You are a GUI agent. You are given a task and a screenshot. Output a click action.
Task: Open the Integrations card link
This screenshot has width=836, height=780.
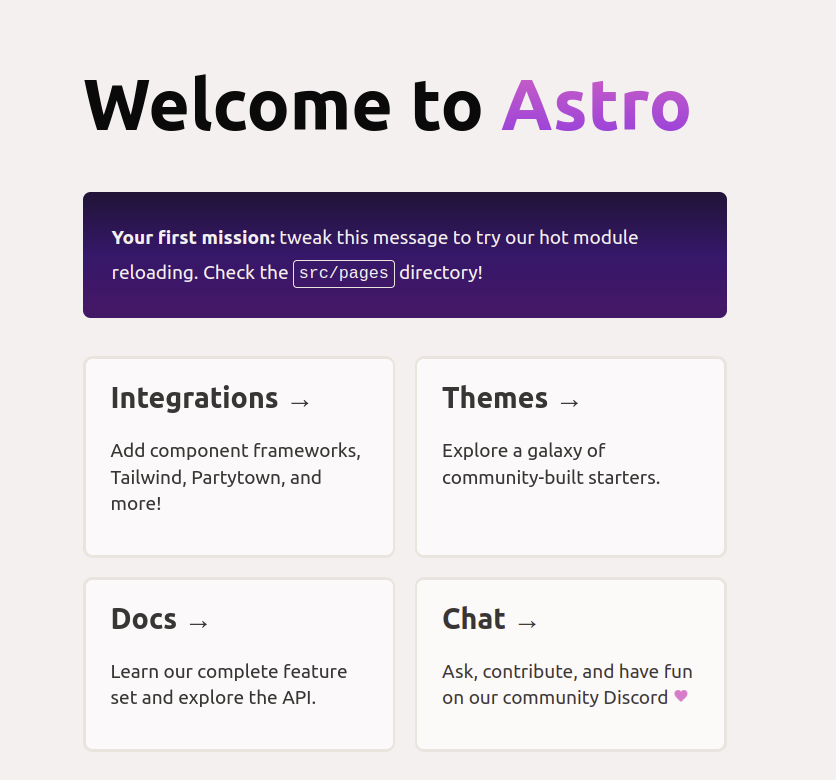tap(239, 456)
